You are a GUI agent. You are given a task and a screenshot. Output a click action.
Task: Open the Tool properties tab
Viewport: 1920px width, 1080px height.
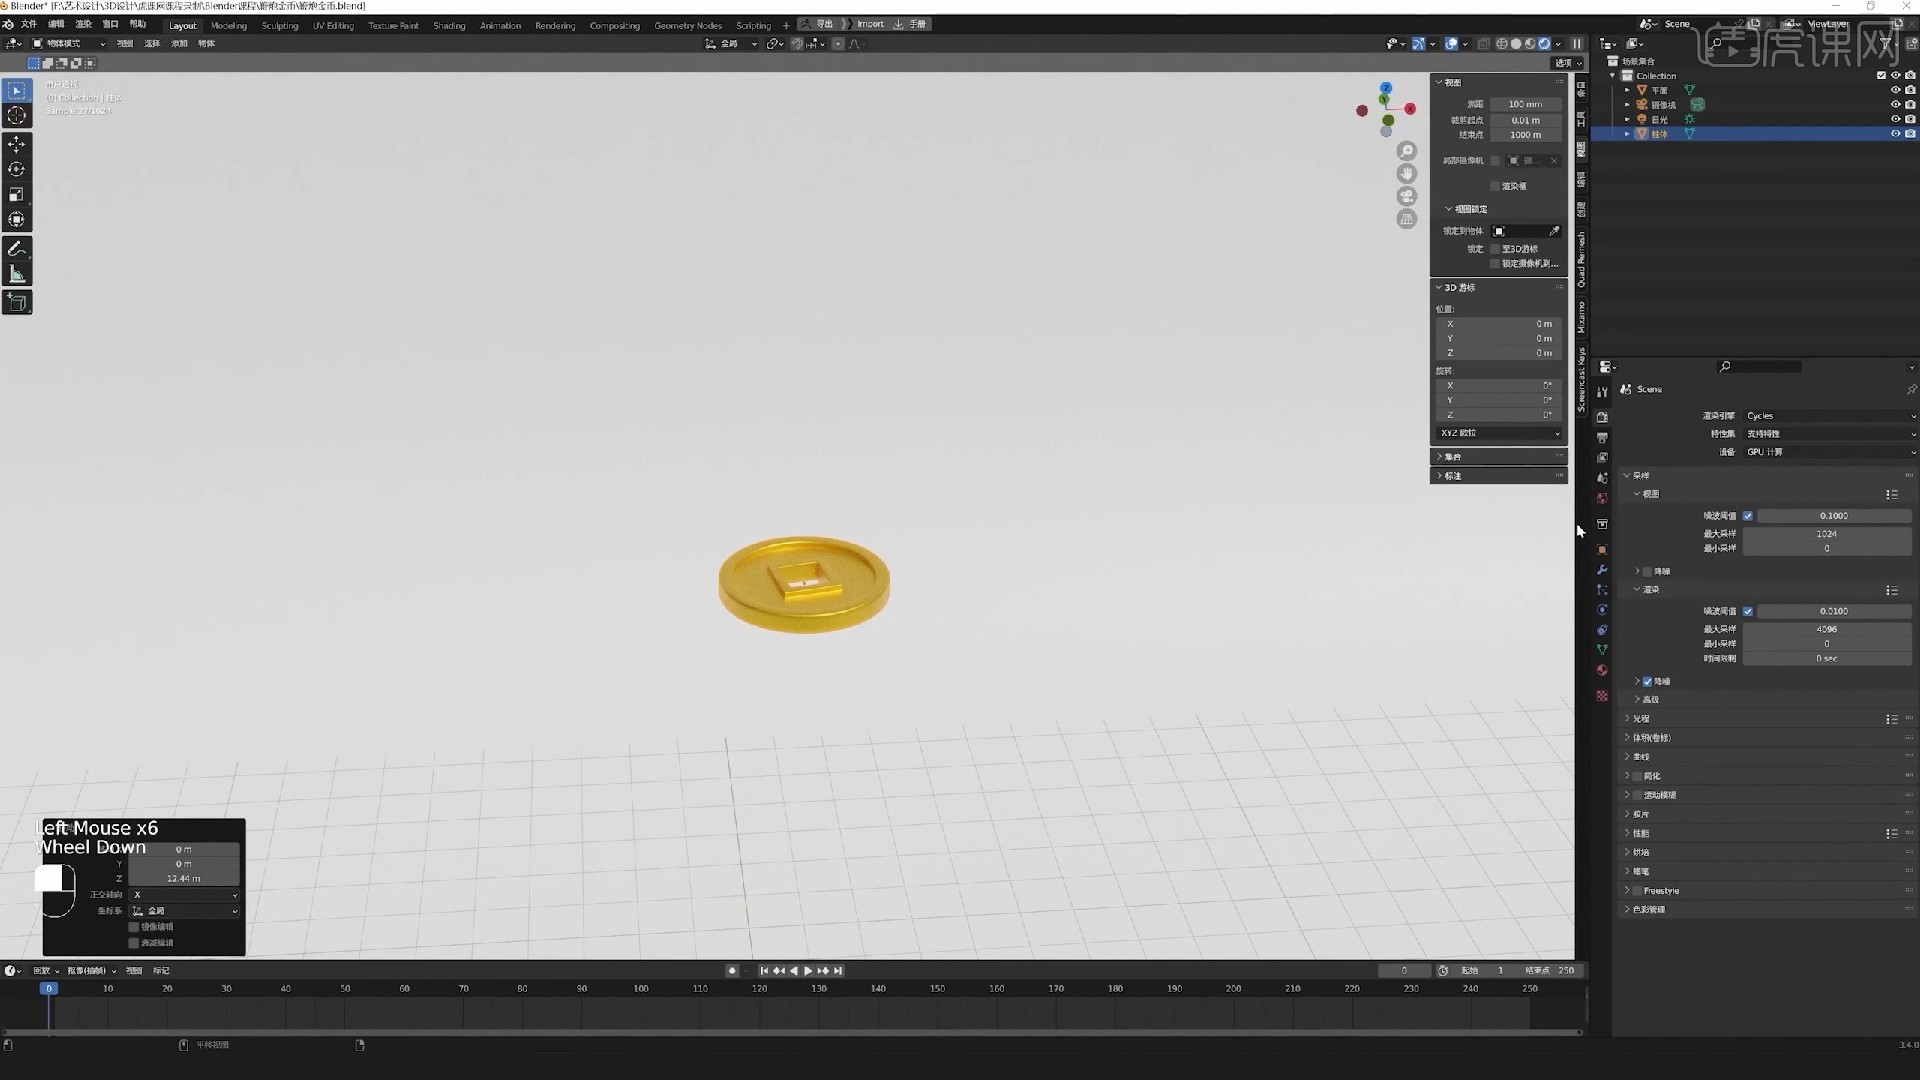1602,392
